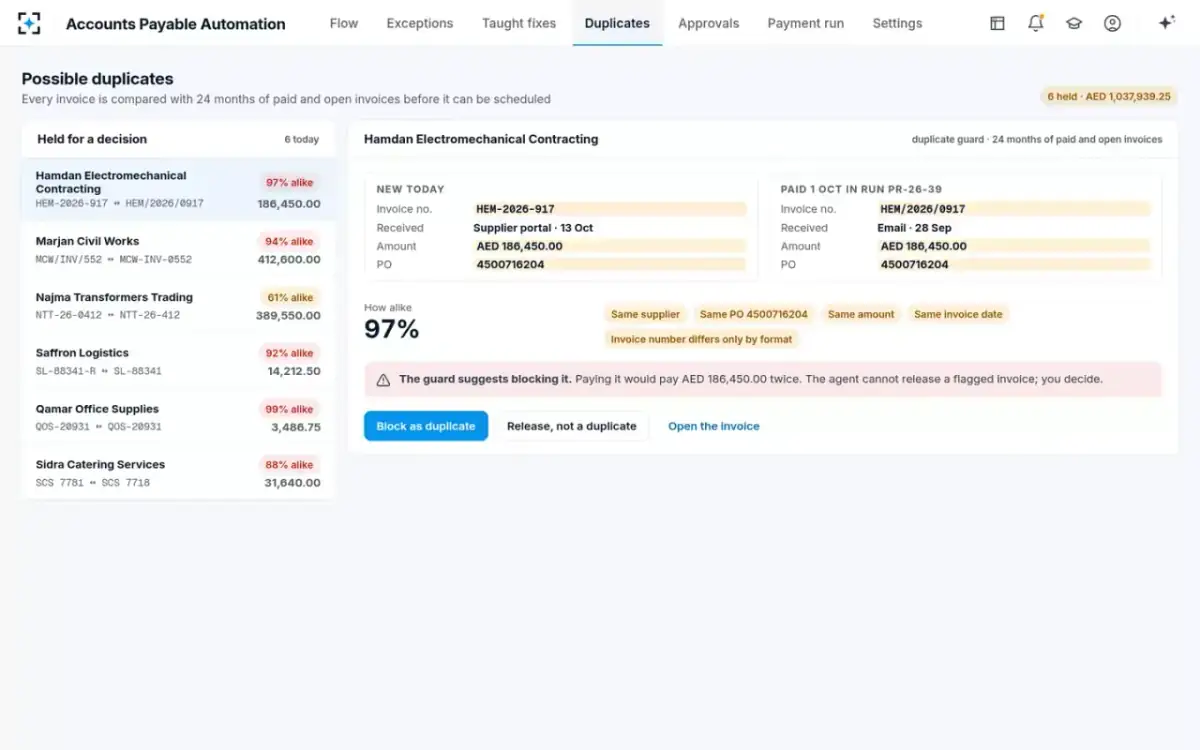Click the 92% alike badge

[x=290, y=353]
